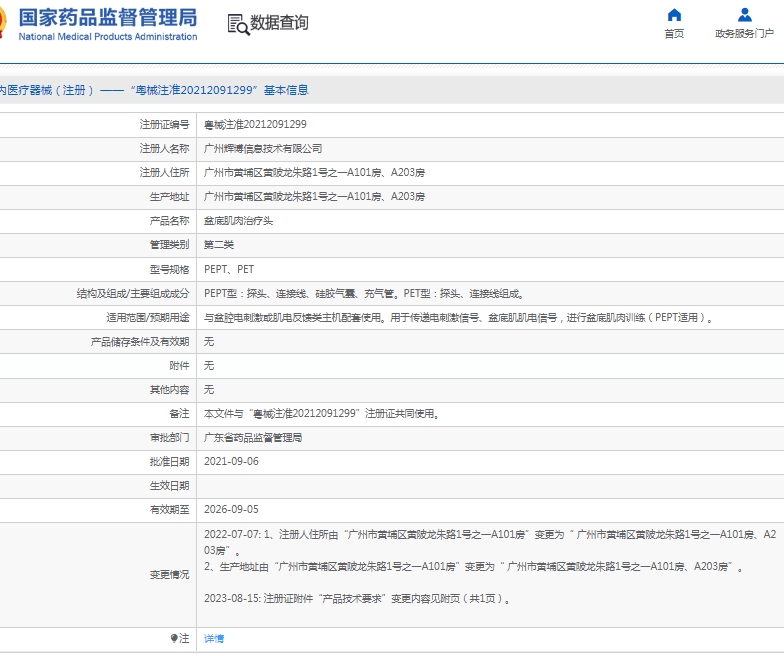The width and height of the screenshot is (784, 656).
Task: Click 无 in the 其他内容 row
Action: point(209,389)
